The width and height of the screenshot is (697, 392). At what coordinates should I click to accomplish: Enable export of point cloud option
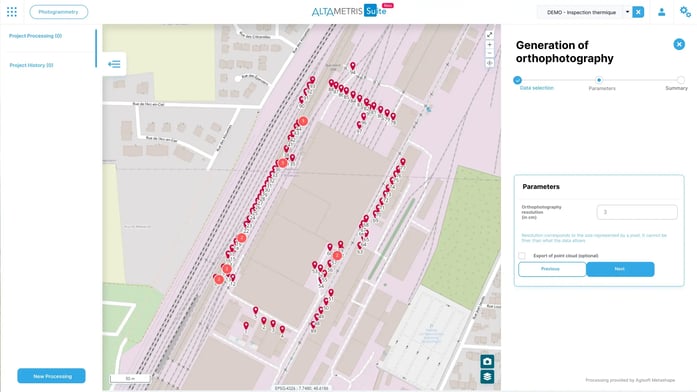(x=522, y=256)
